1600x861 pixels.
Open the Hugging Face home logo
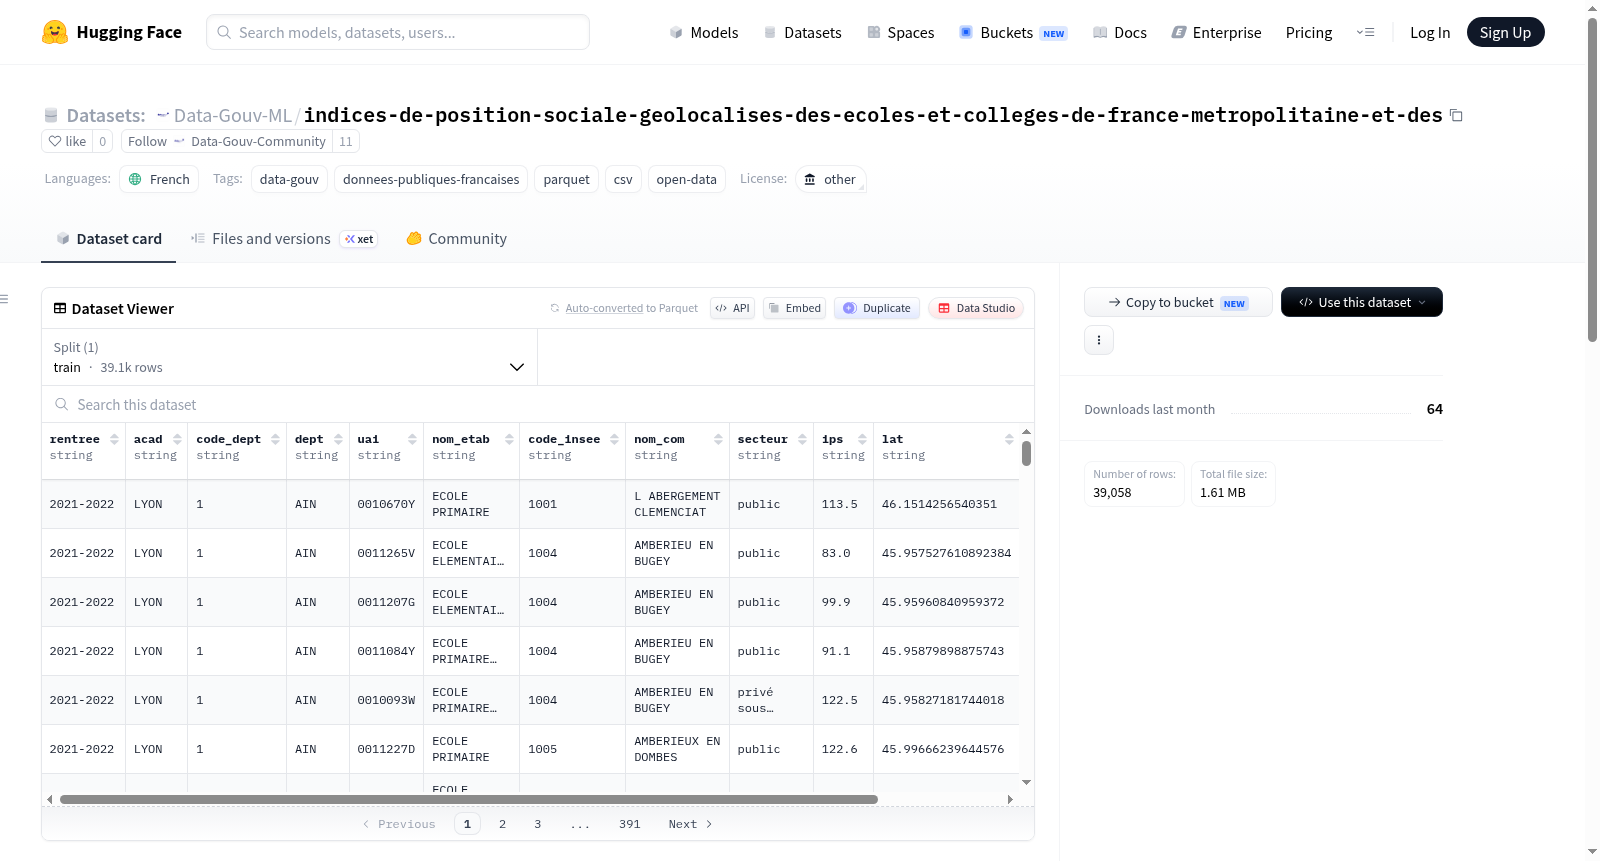click(112, 32)
